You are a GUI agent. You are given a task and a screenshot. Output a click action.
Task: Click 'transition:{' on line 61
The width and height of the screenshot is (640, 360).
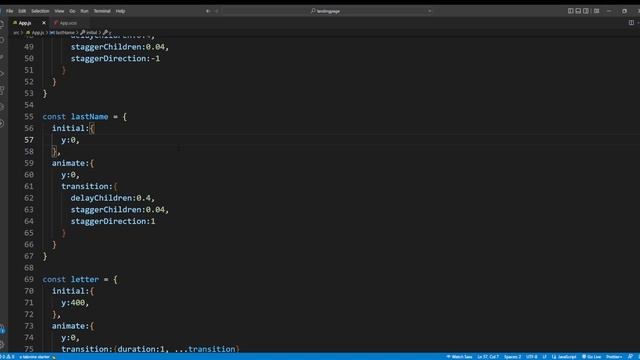[x=89, y=187]
